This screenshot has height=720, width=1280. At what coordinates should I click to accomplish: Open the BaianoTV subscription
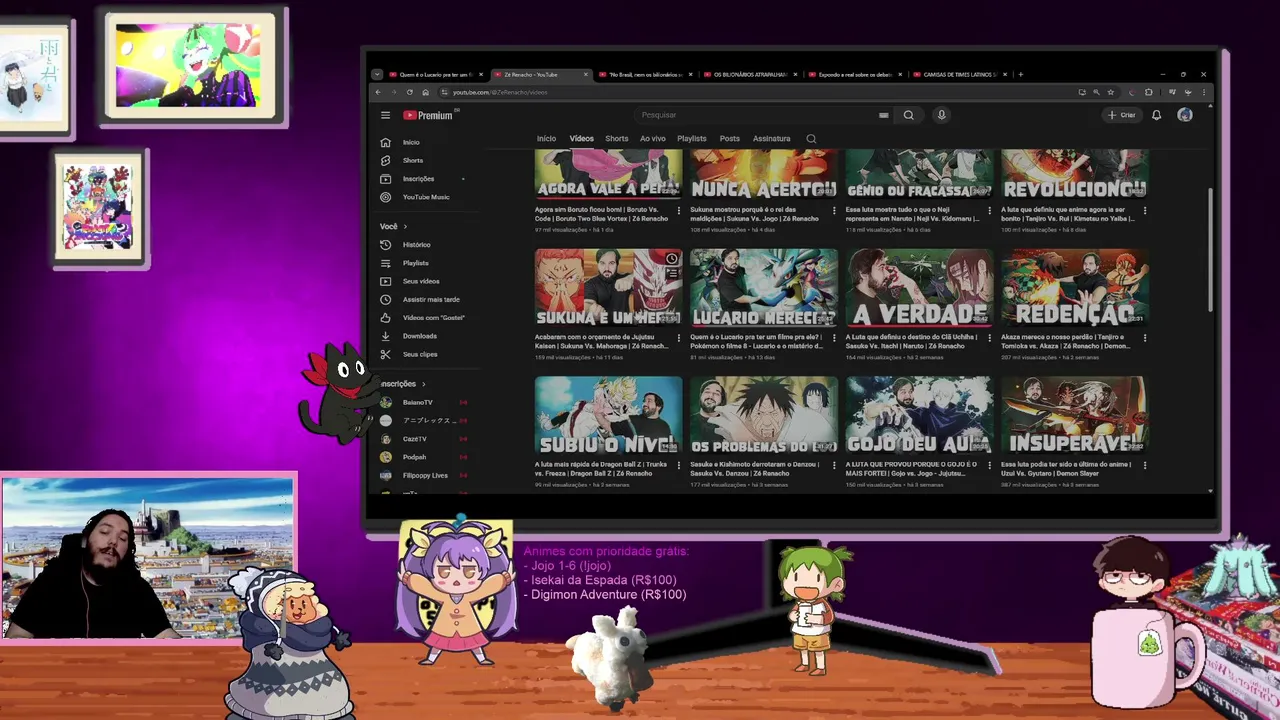pos(420,402)
